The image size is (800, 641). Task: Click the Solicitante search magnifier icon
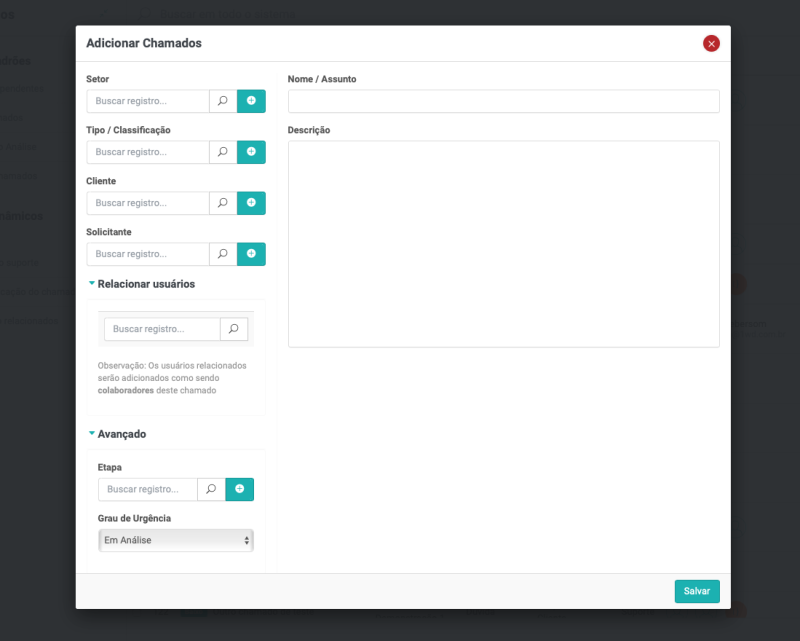pos(223,254)
